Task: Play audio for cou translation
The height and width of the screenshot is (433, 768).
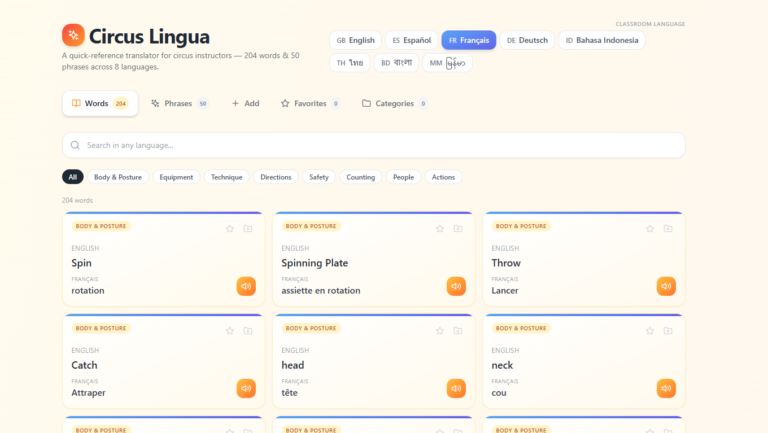Action: pos(666,388)
